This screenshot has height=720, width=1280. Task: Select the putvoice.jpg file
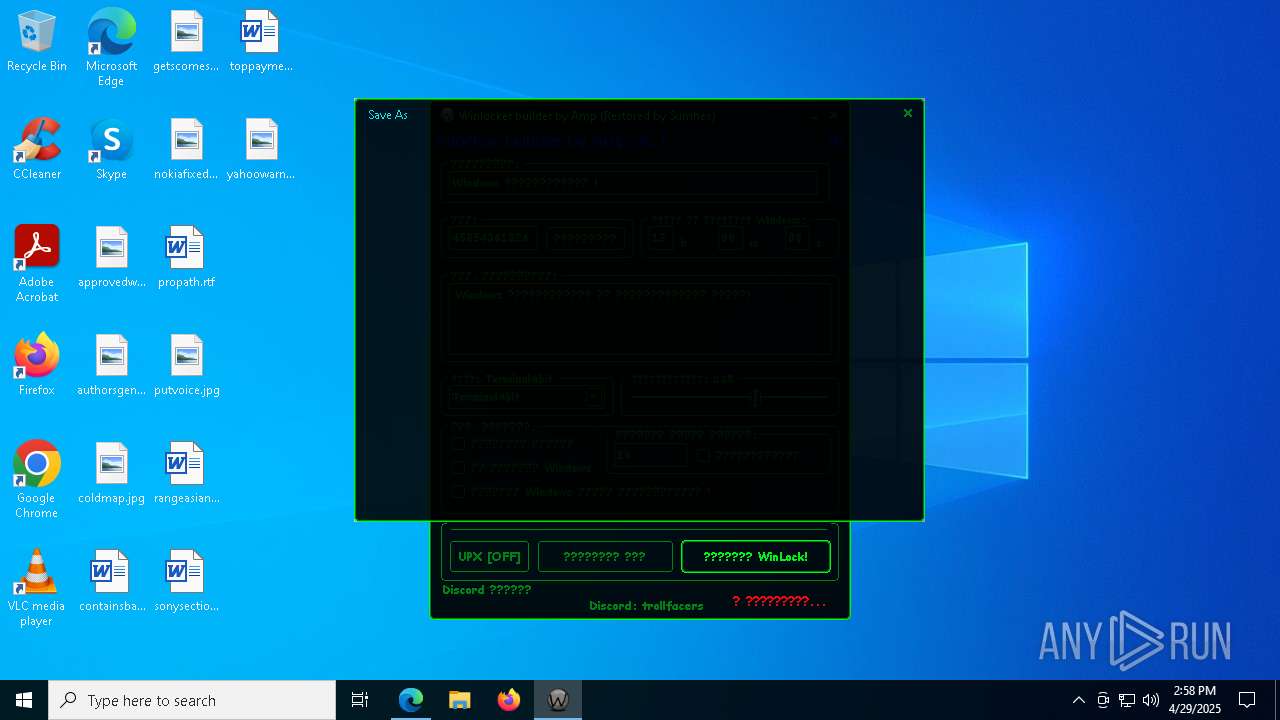(186, 366)
